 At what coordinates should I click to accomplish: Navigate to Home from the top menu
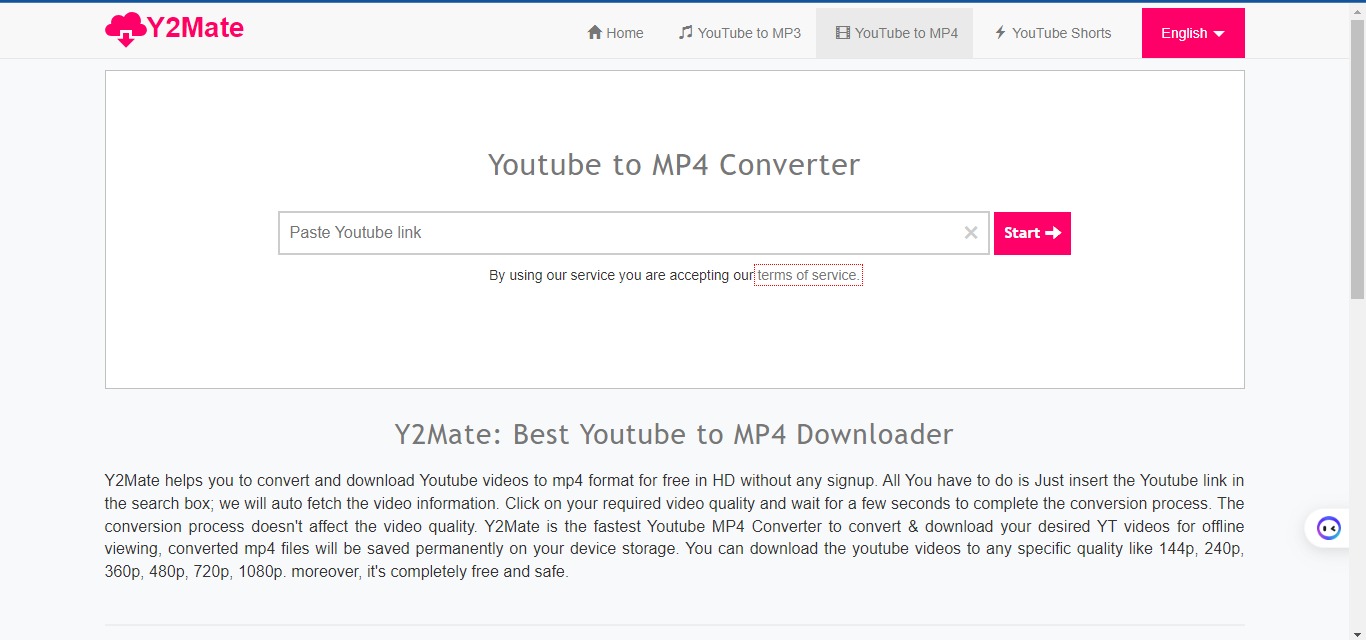[x=622, y=32]
